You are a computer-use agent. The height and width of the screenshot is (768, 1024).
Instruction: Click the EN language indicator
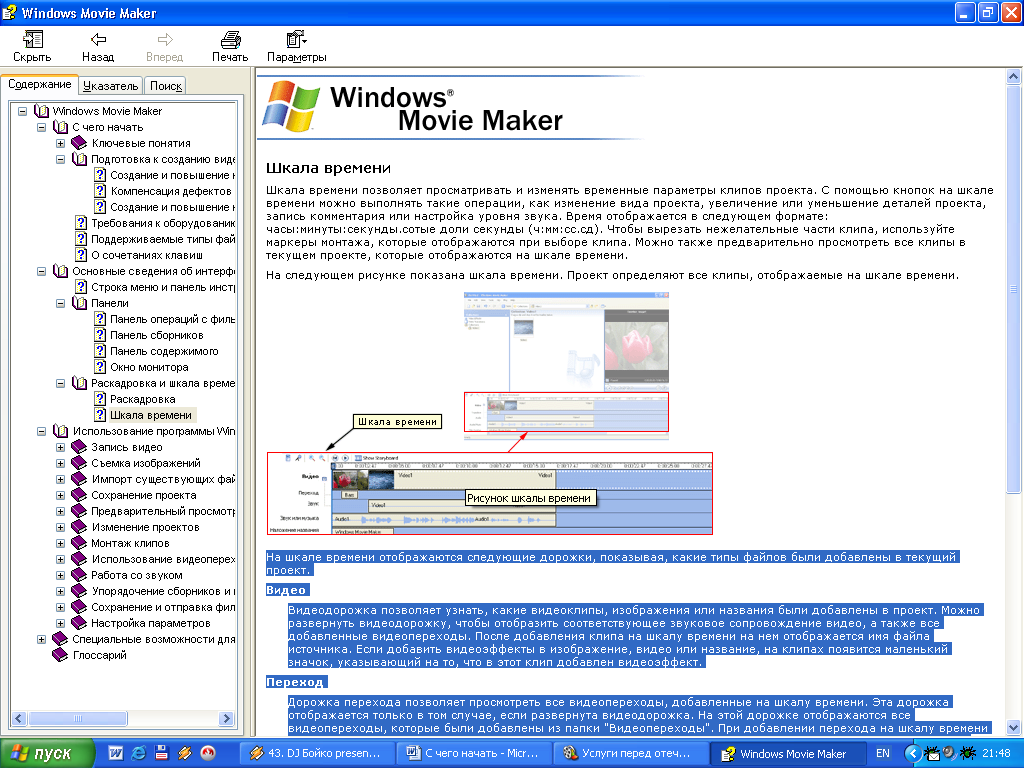click(x=883, y=753)
